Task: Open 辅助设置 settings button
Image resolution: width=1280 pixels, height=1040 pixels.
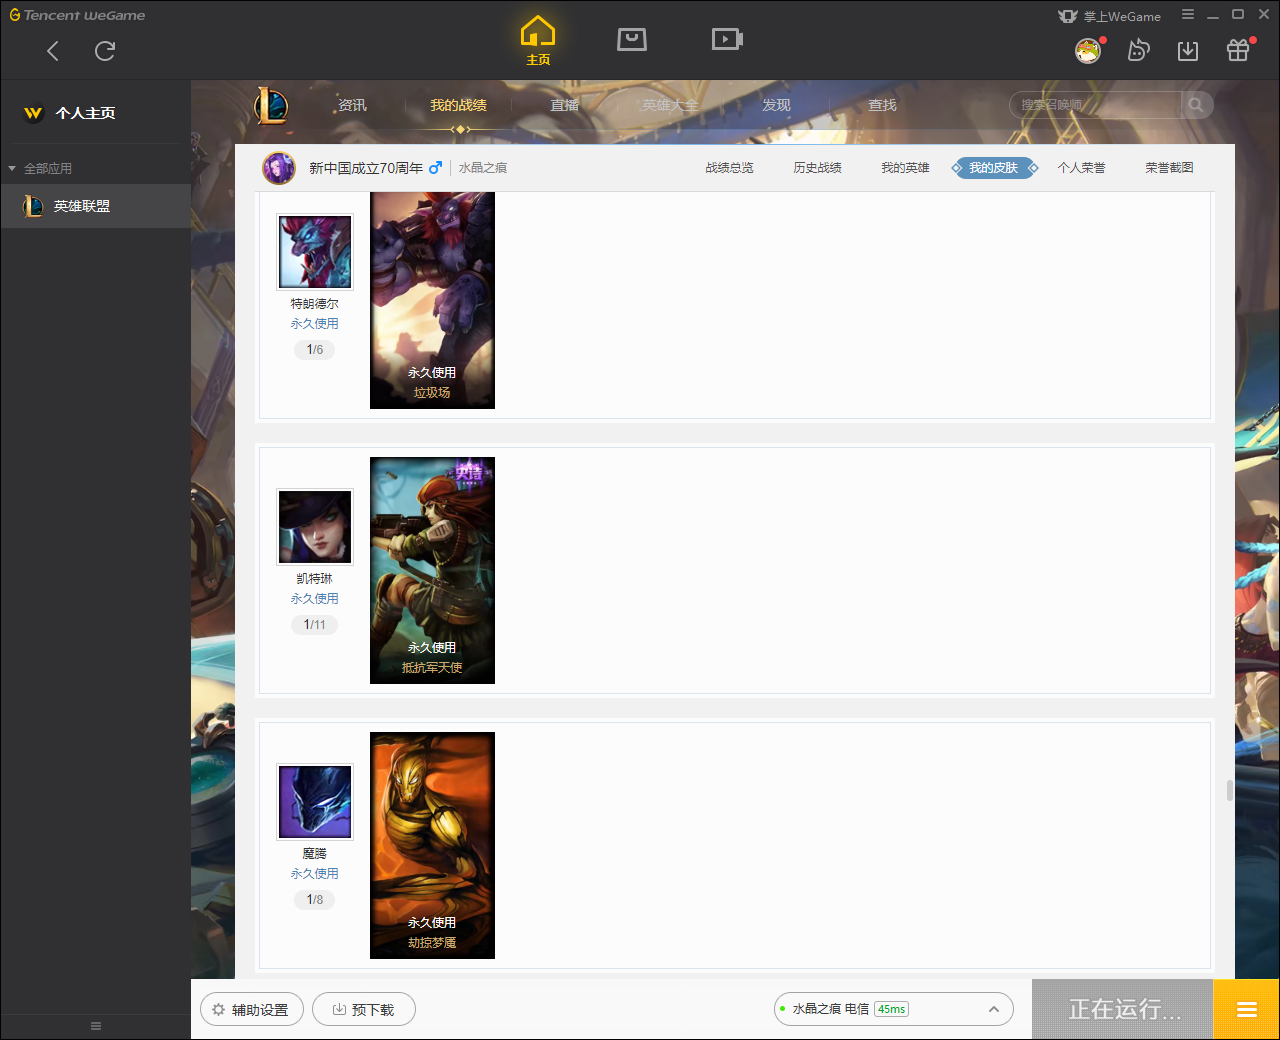Action: coord(251,1009)
